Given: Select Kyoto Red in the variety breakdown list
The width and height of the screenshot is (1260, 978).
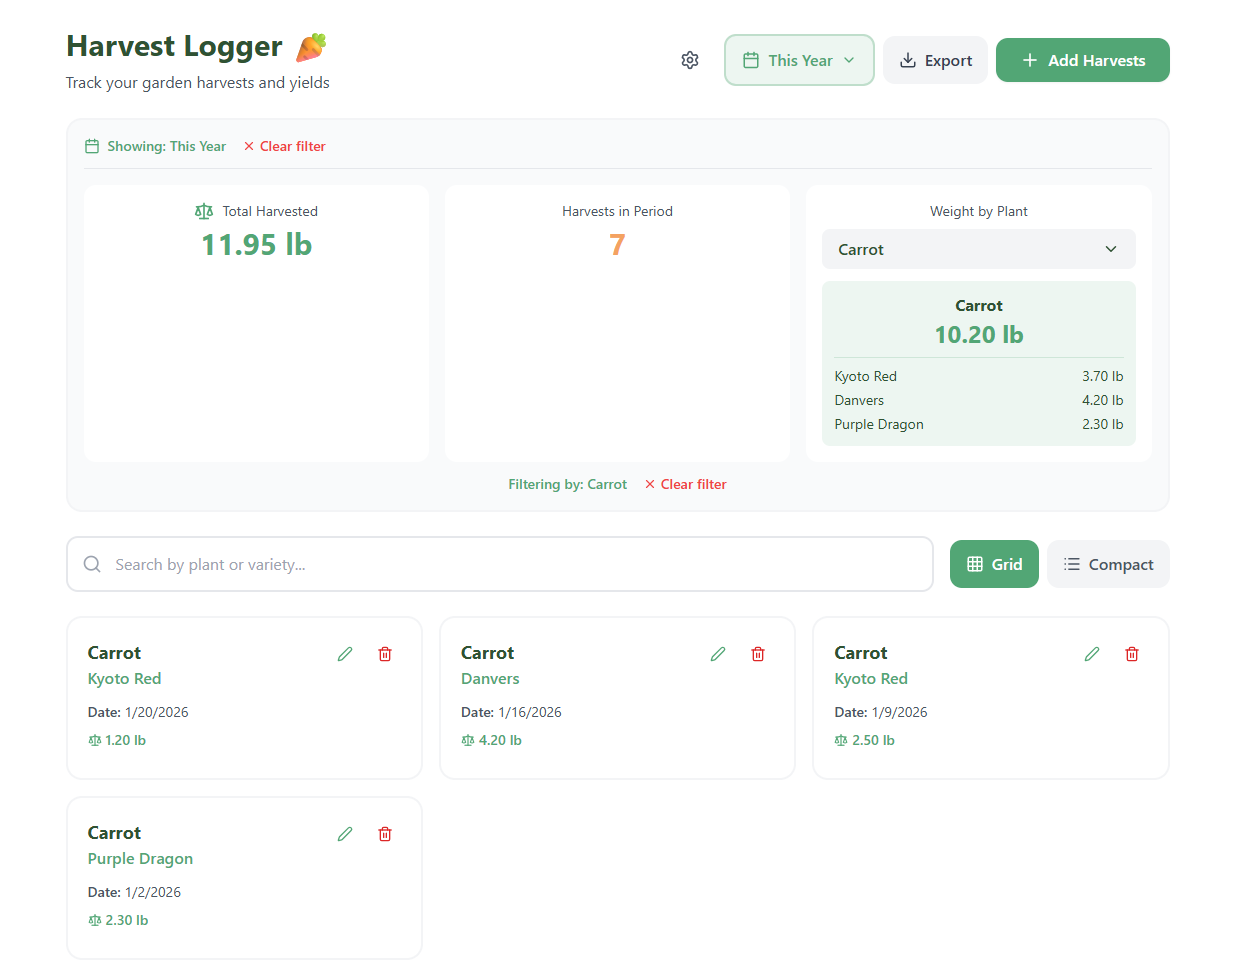Looking at the screenshot, I should coord(865,376).
